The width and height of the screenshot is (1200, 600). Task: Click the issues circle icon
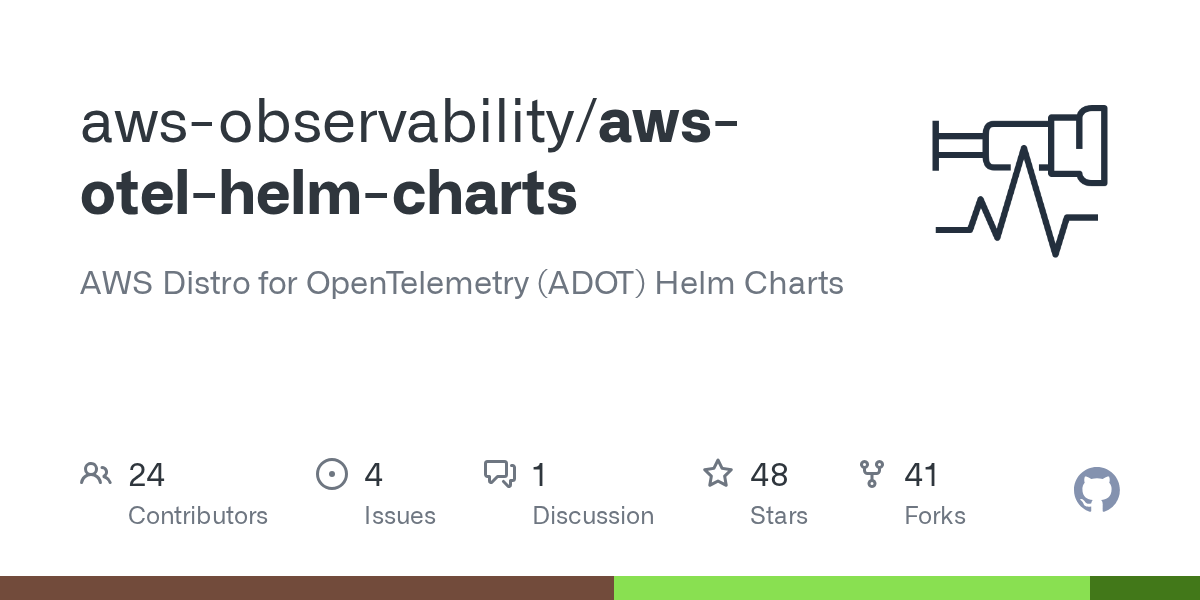[x=331, y=474]
